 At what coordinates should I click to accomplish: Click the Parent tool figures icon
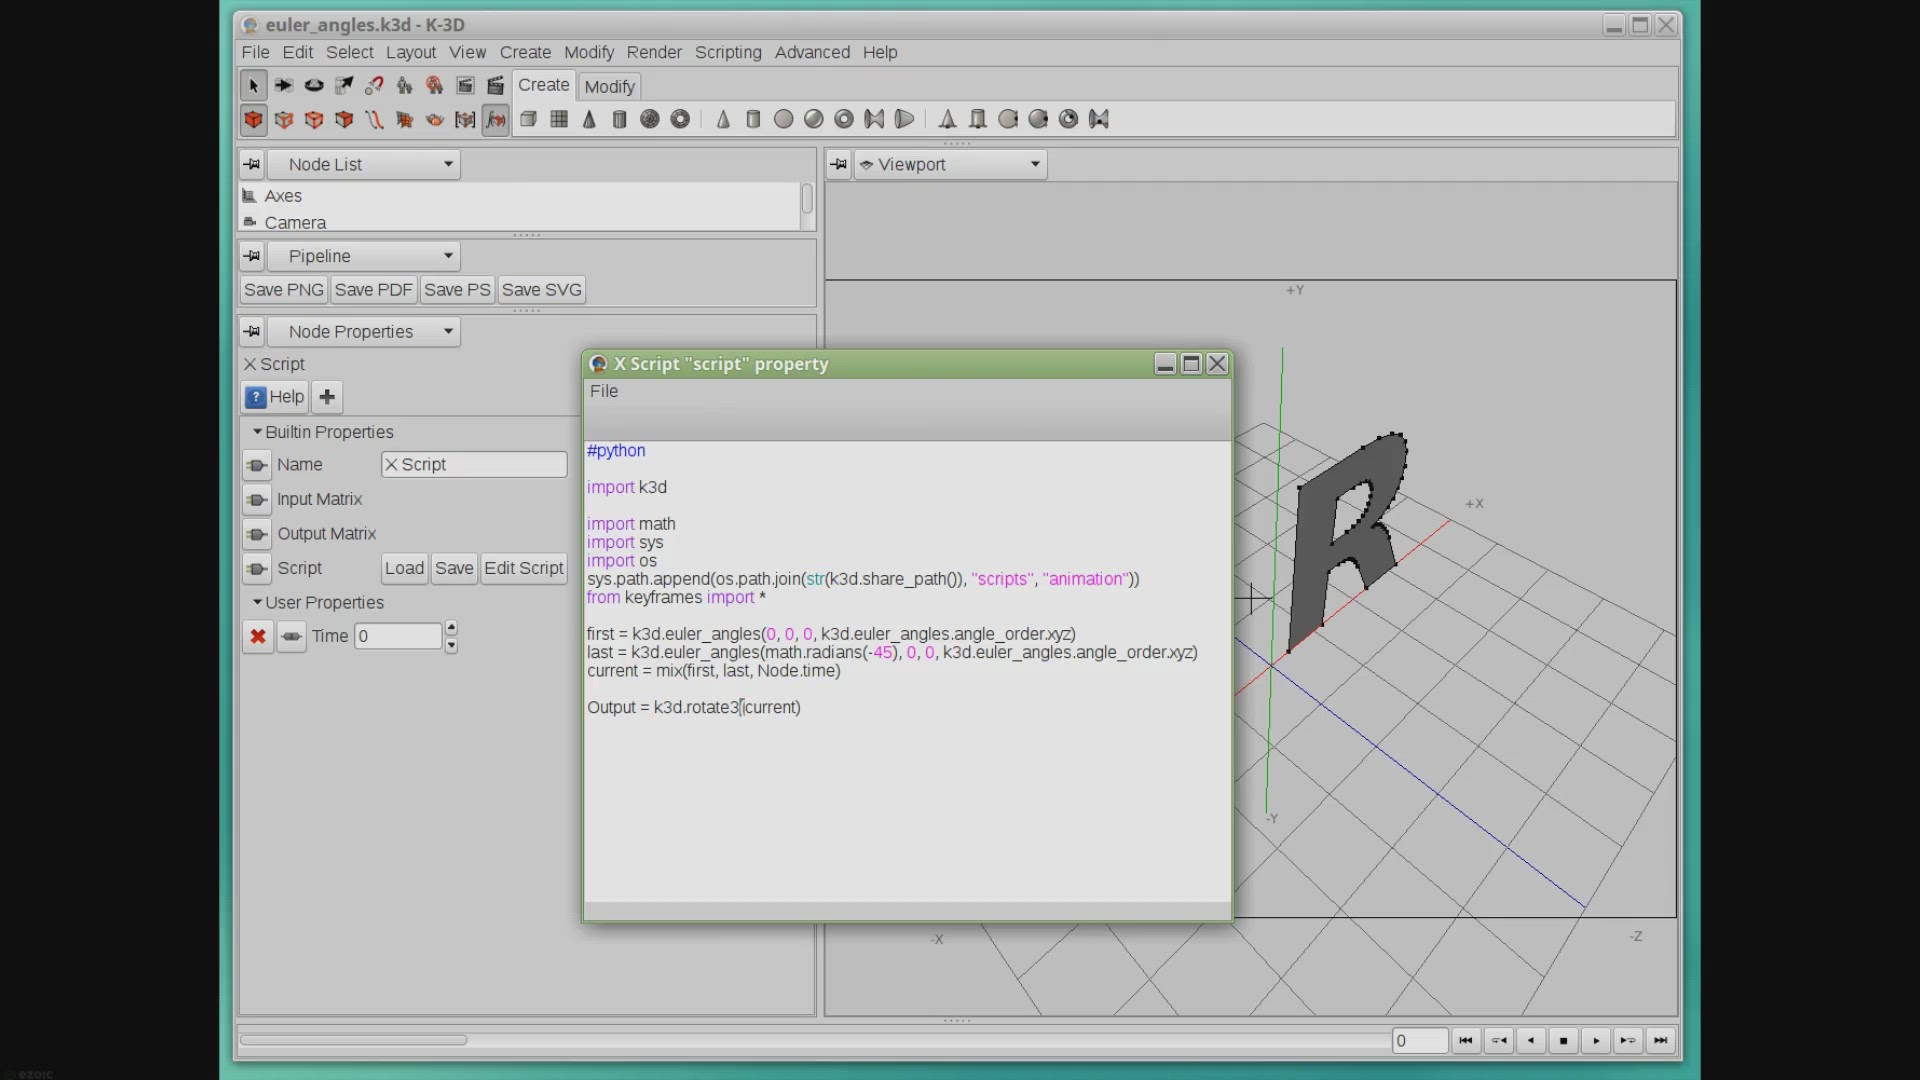coord(404,86)
